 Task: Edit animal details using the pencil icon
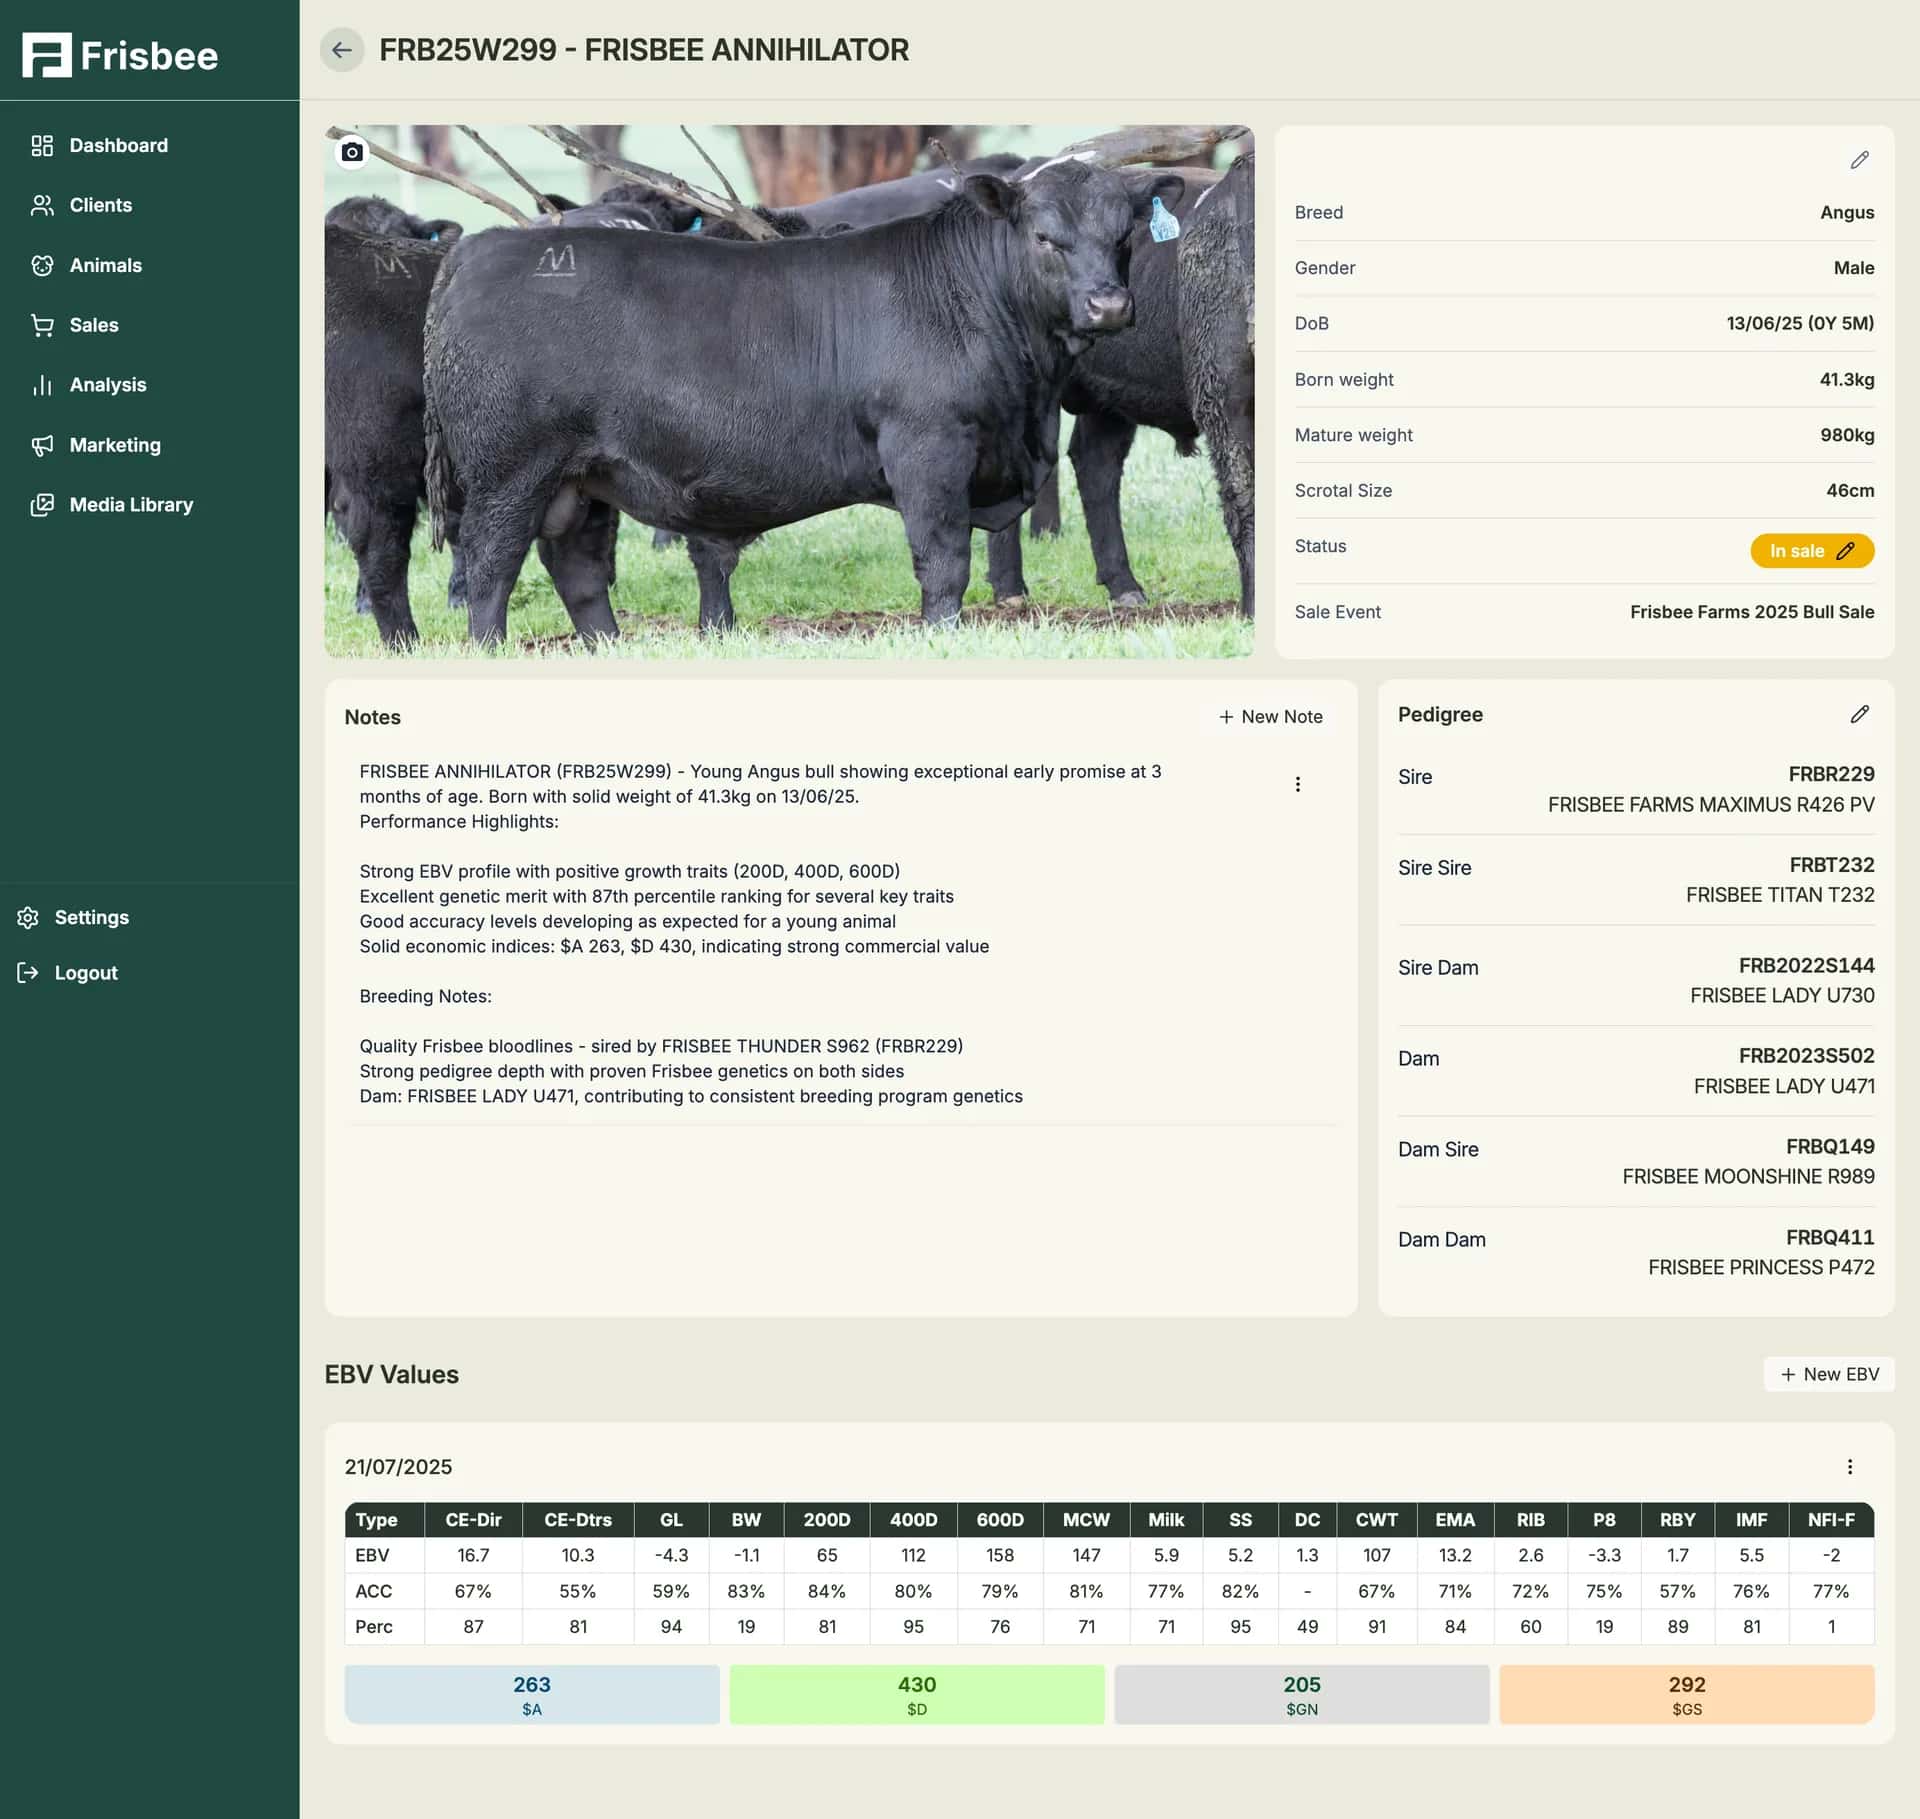pyautogui.click(x=1860, y=160)
